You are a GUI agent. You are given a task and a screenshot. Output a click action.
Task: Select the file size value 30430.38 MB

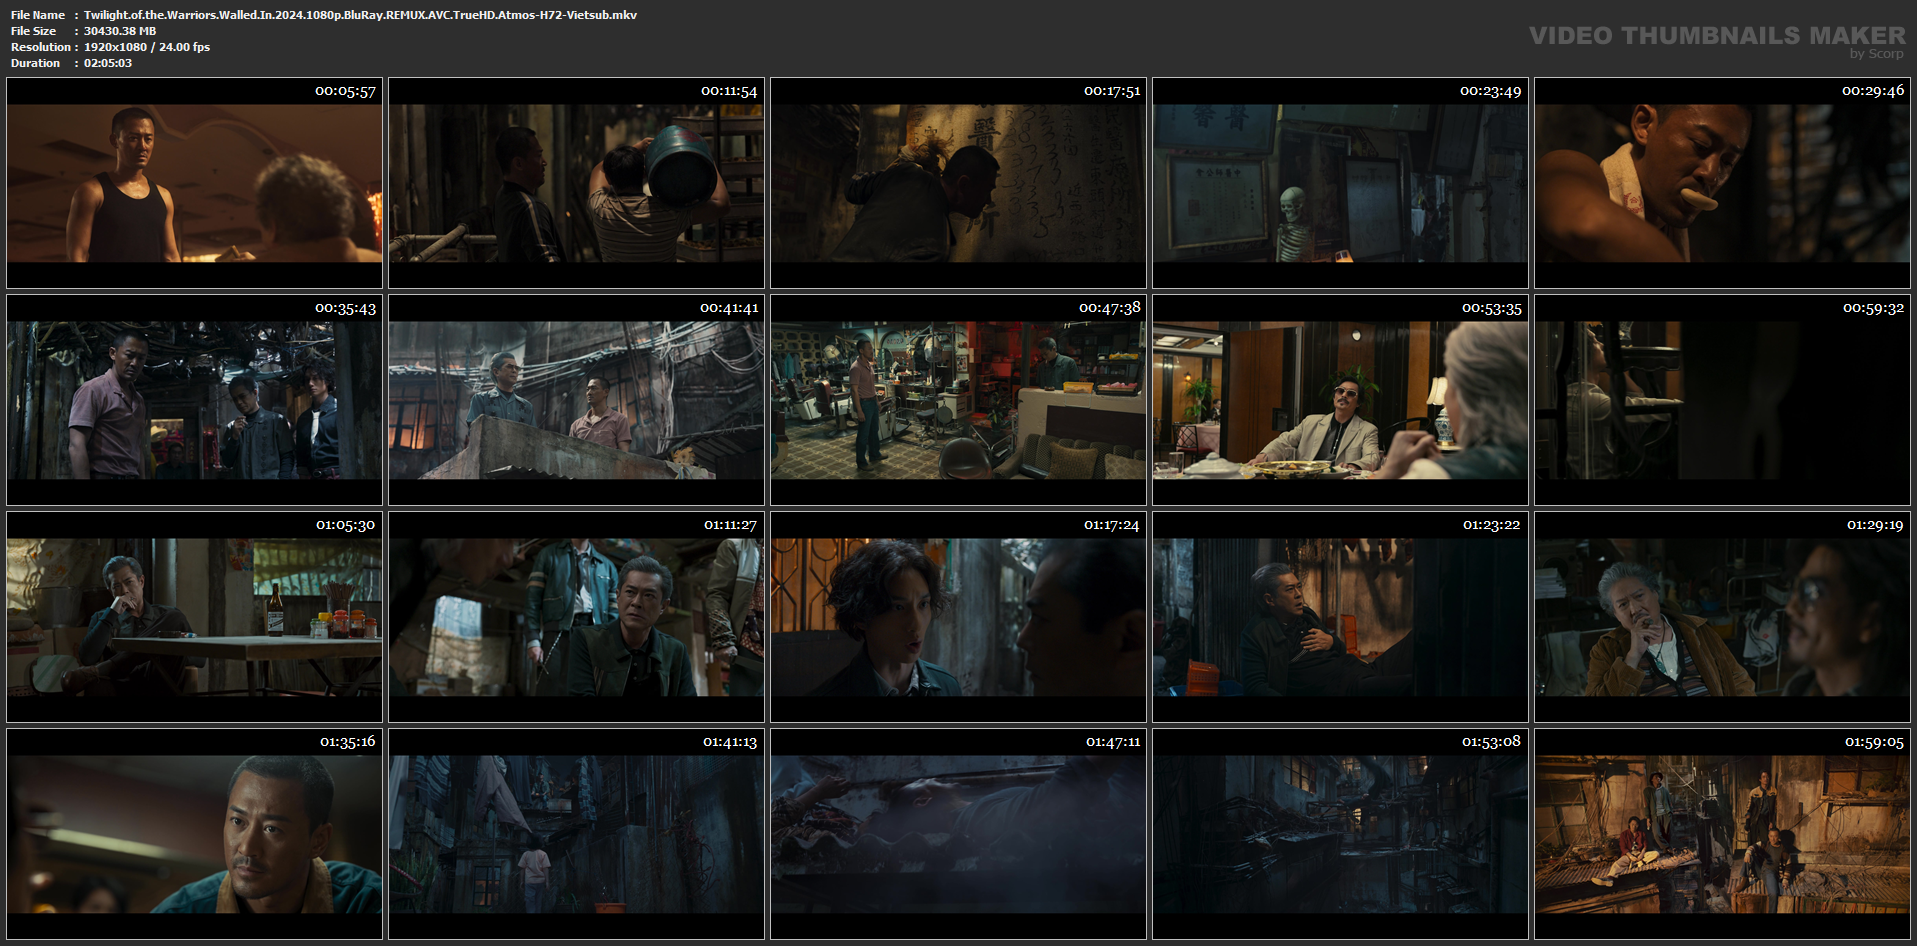120,31
